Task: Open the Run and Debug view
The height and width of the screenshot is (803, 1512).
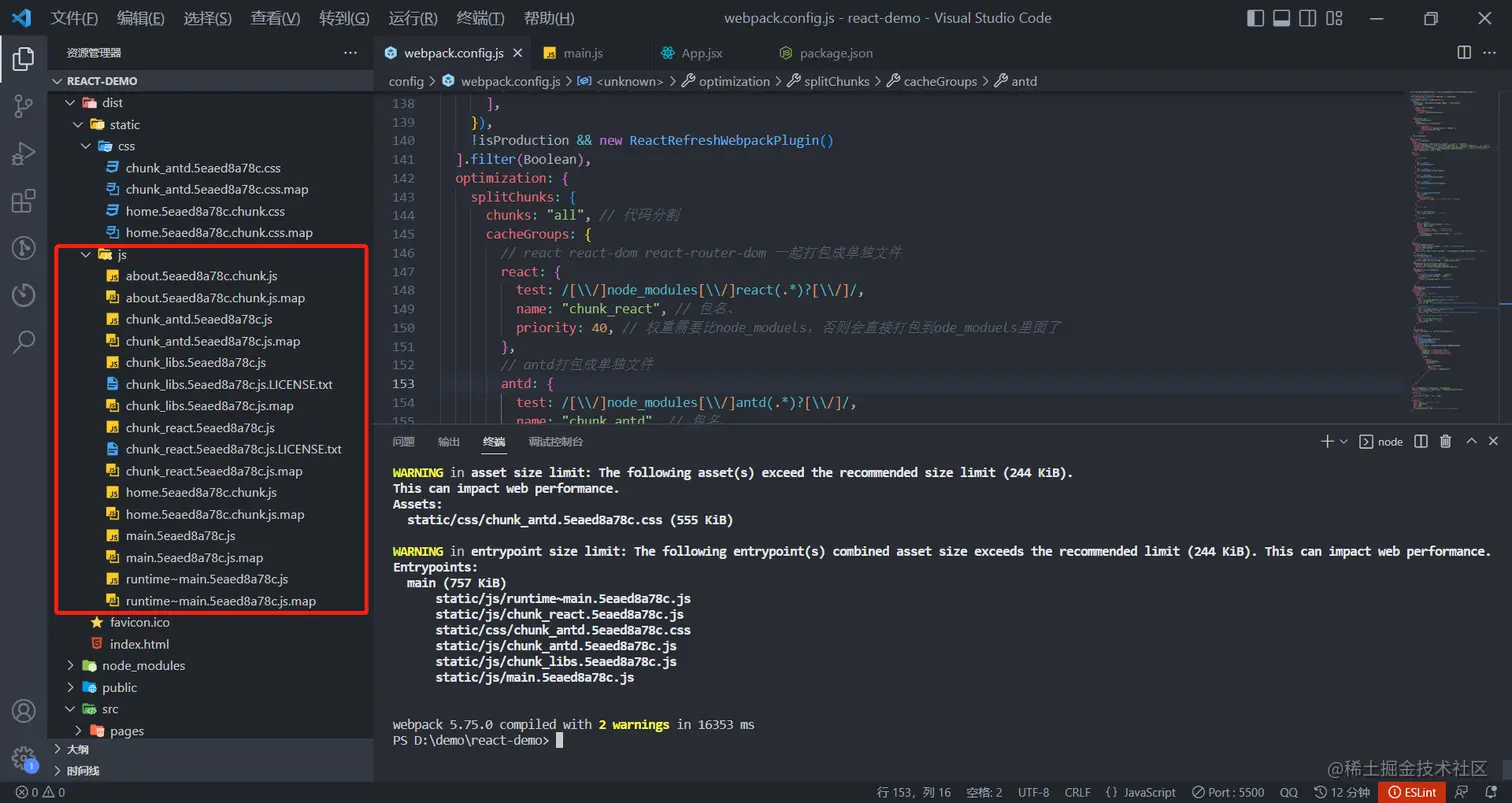Action: pyautogui.click(x=23, y=154)
